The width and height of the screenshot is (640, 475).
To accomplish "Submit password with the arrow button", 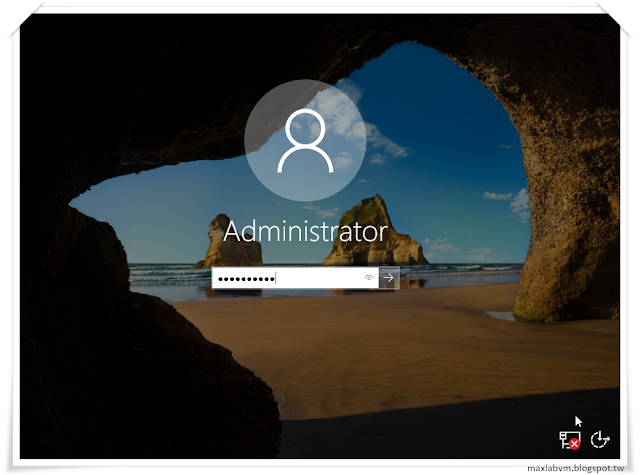I will coord(389,278).
